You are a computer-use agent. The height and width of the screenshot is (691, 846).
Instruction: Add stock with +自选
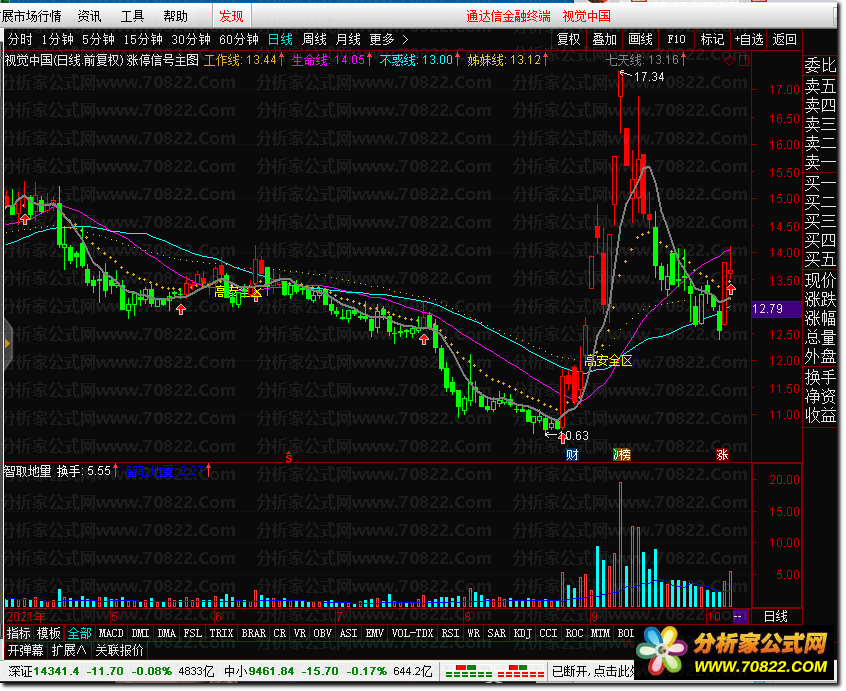click(x=748, y=39)
